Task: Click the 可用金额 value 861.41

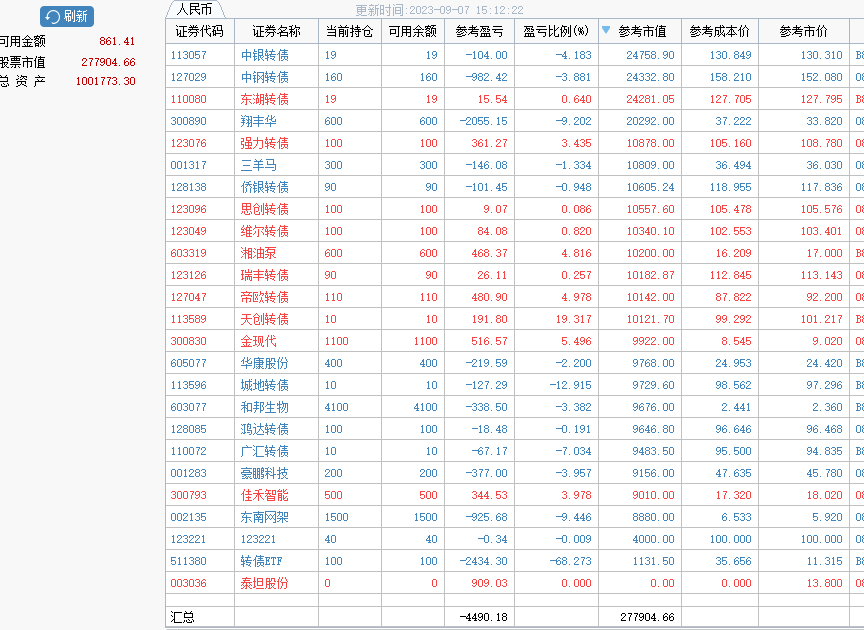Action: [x=117, y=41]
